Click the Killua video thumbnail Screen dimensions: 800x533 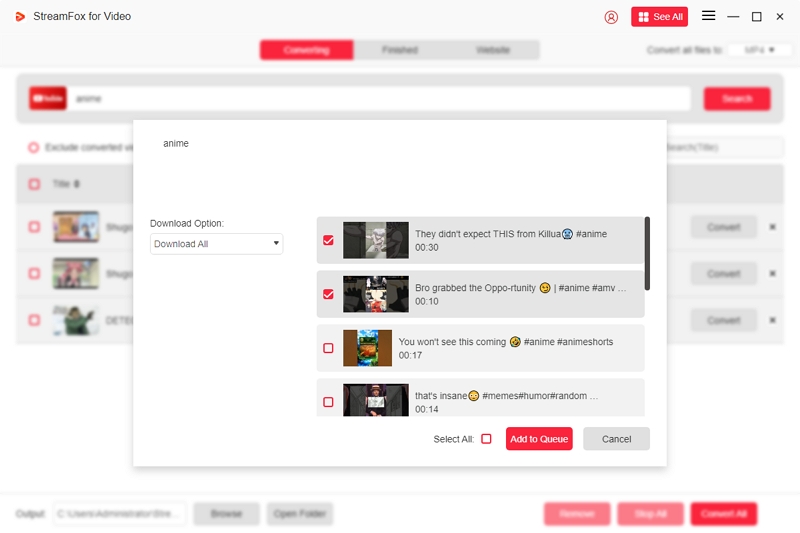click(376, 240)
